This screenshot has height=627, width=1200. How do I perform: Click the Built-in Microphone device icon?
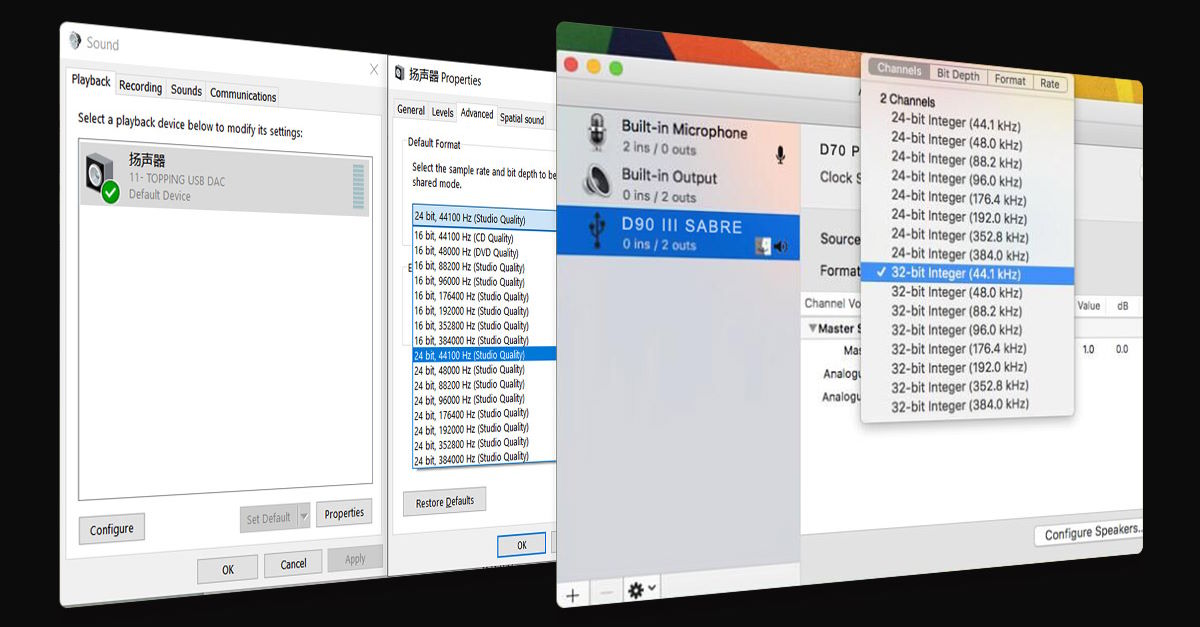pos(597,134)
